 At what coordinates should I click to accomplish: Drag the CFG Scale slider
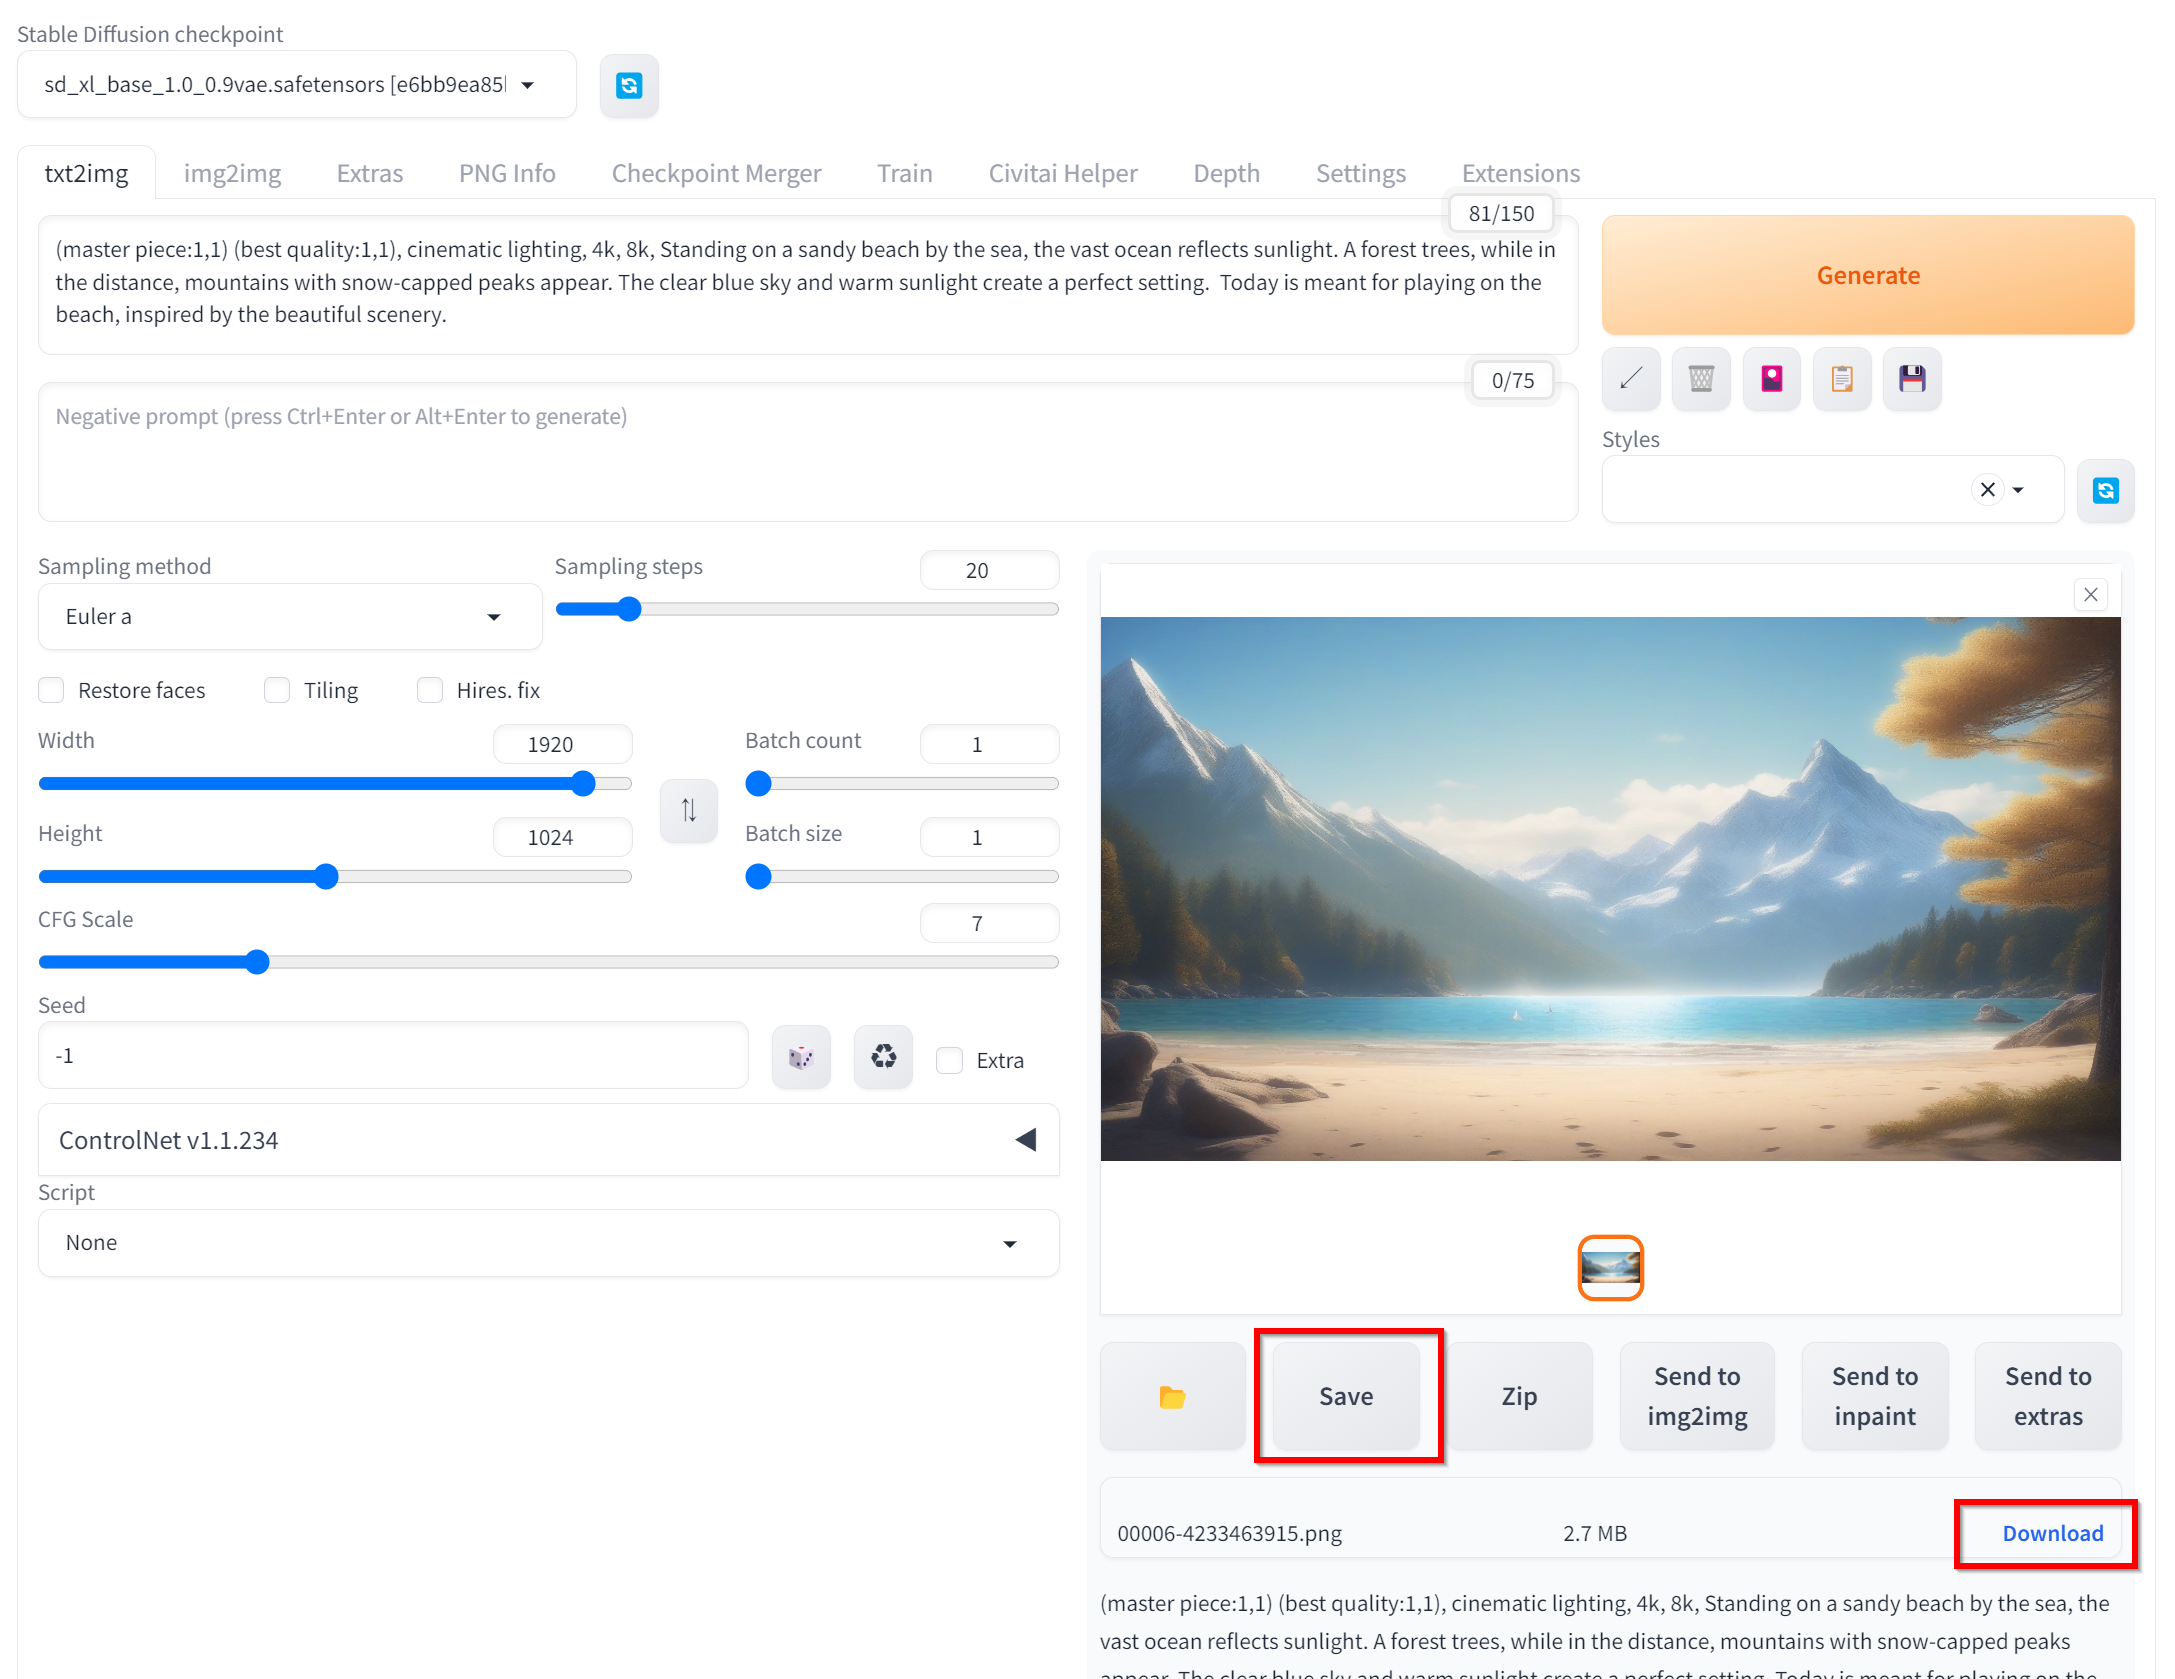[259, 961]
